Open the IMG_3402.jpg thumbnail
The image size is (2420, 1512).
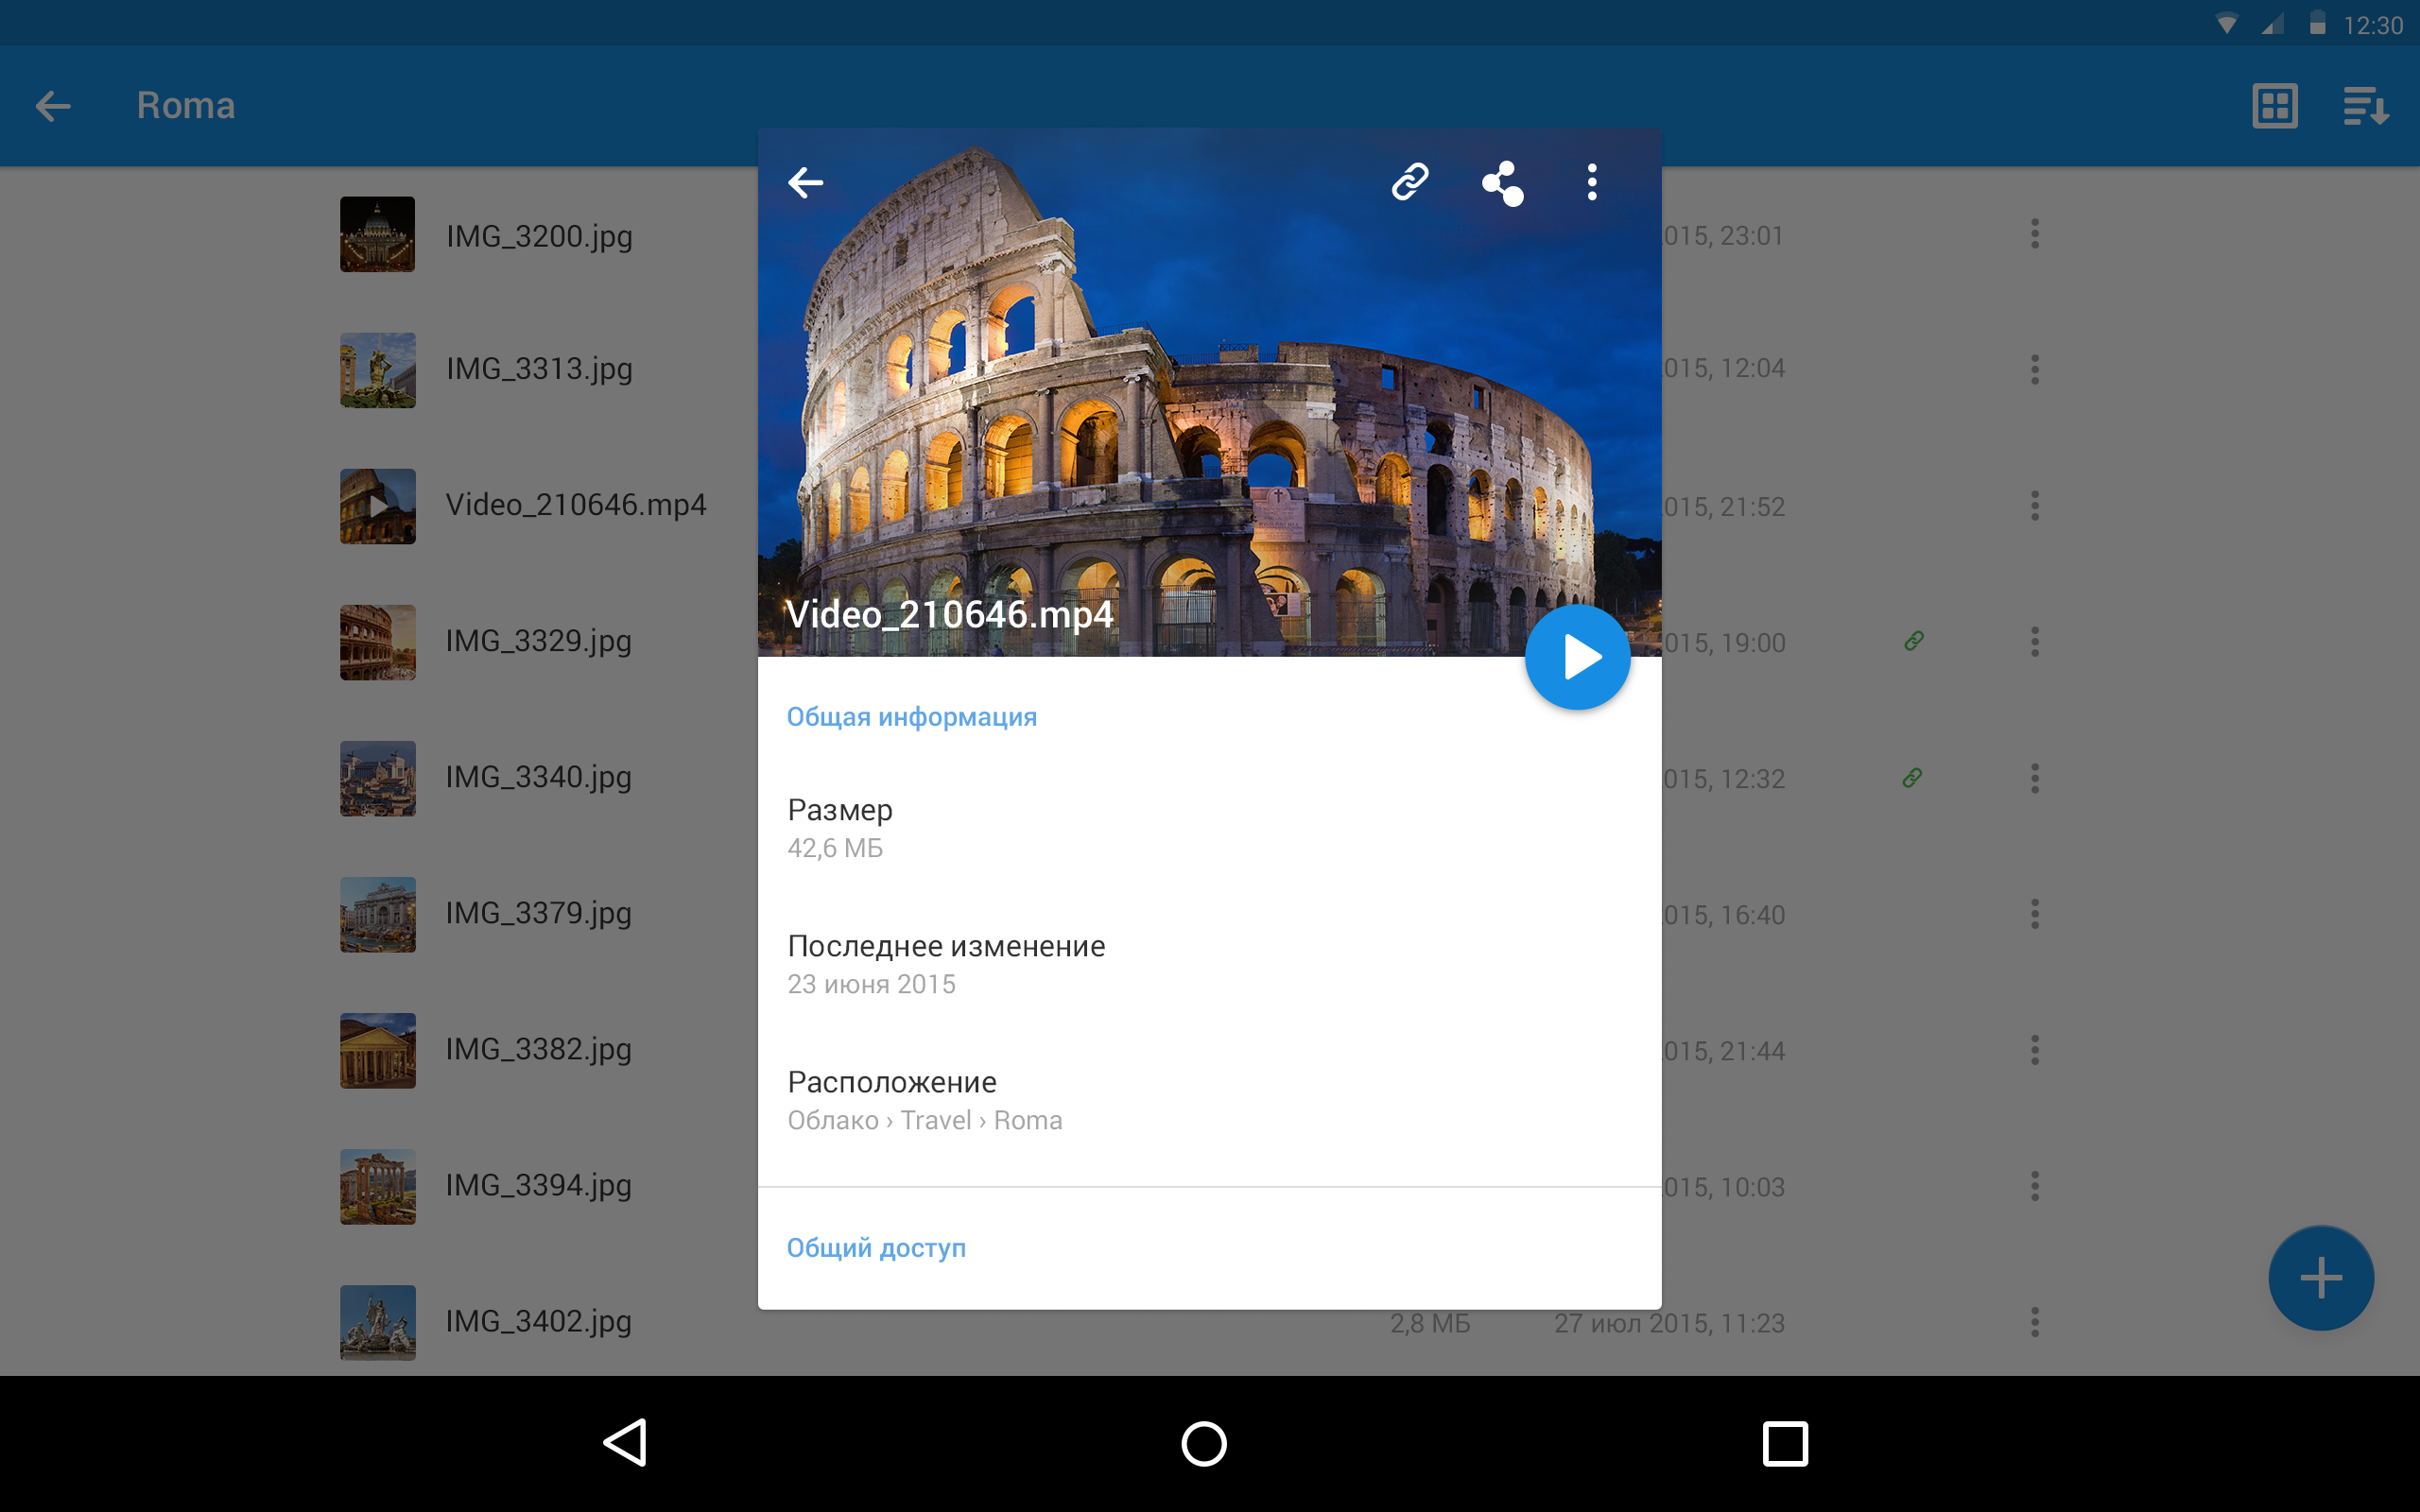[x=377, y=1322]
